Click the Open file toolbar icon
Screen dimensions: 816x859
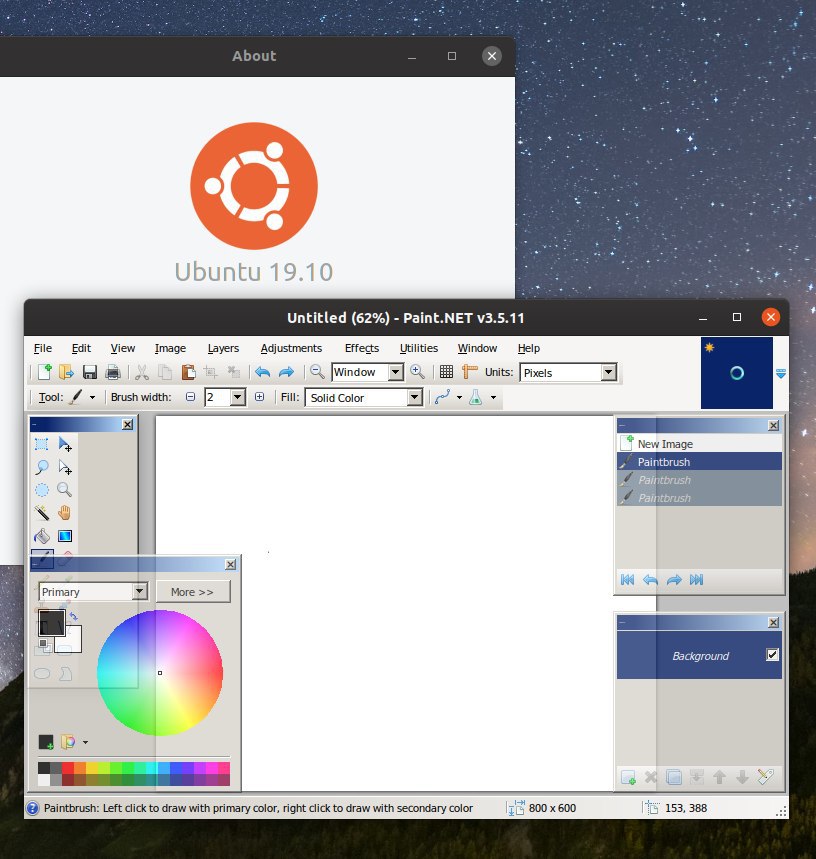(66, 372)
